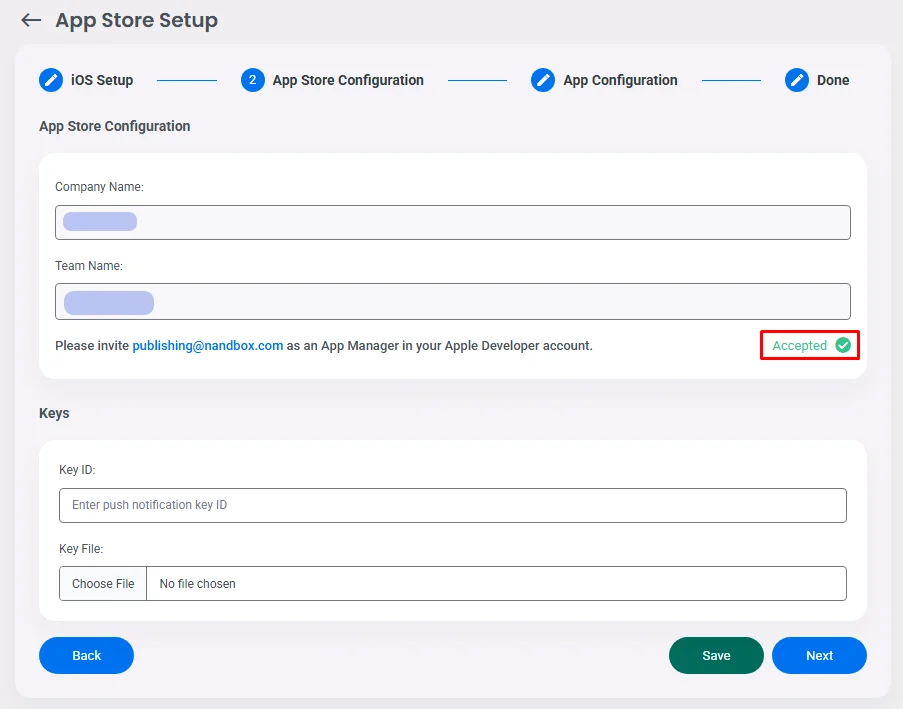Click the No file chosen area

496,583
